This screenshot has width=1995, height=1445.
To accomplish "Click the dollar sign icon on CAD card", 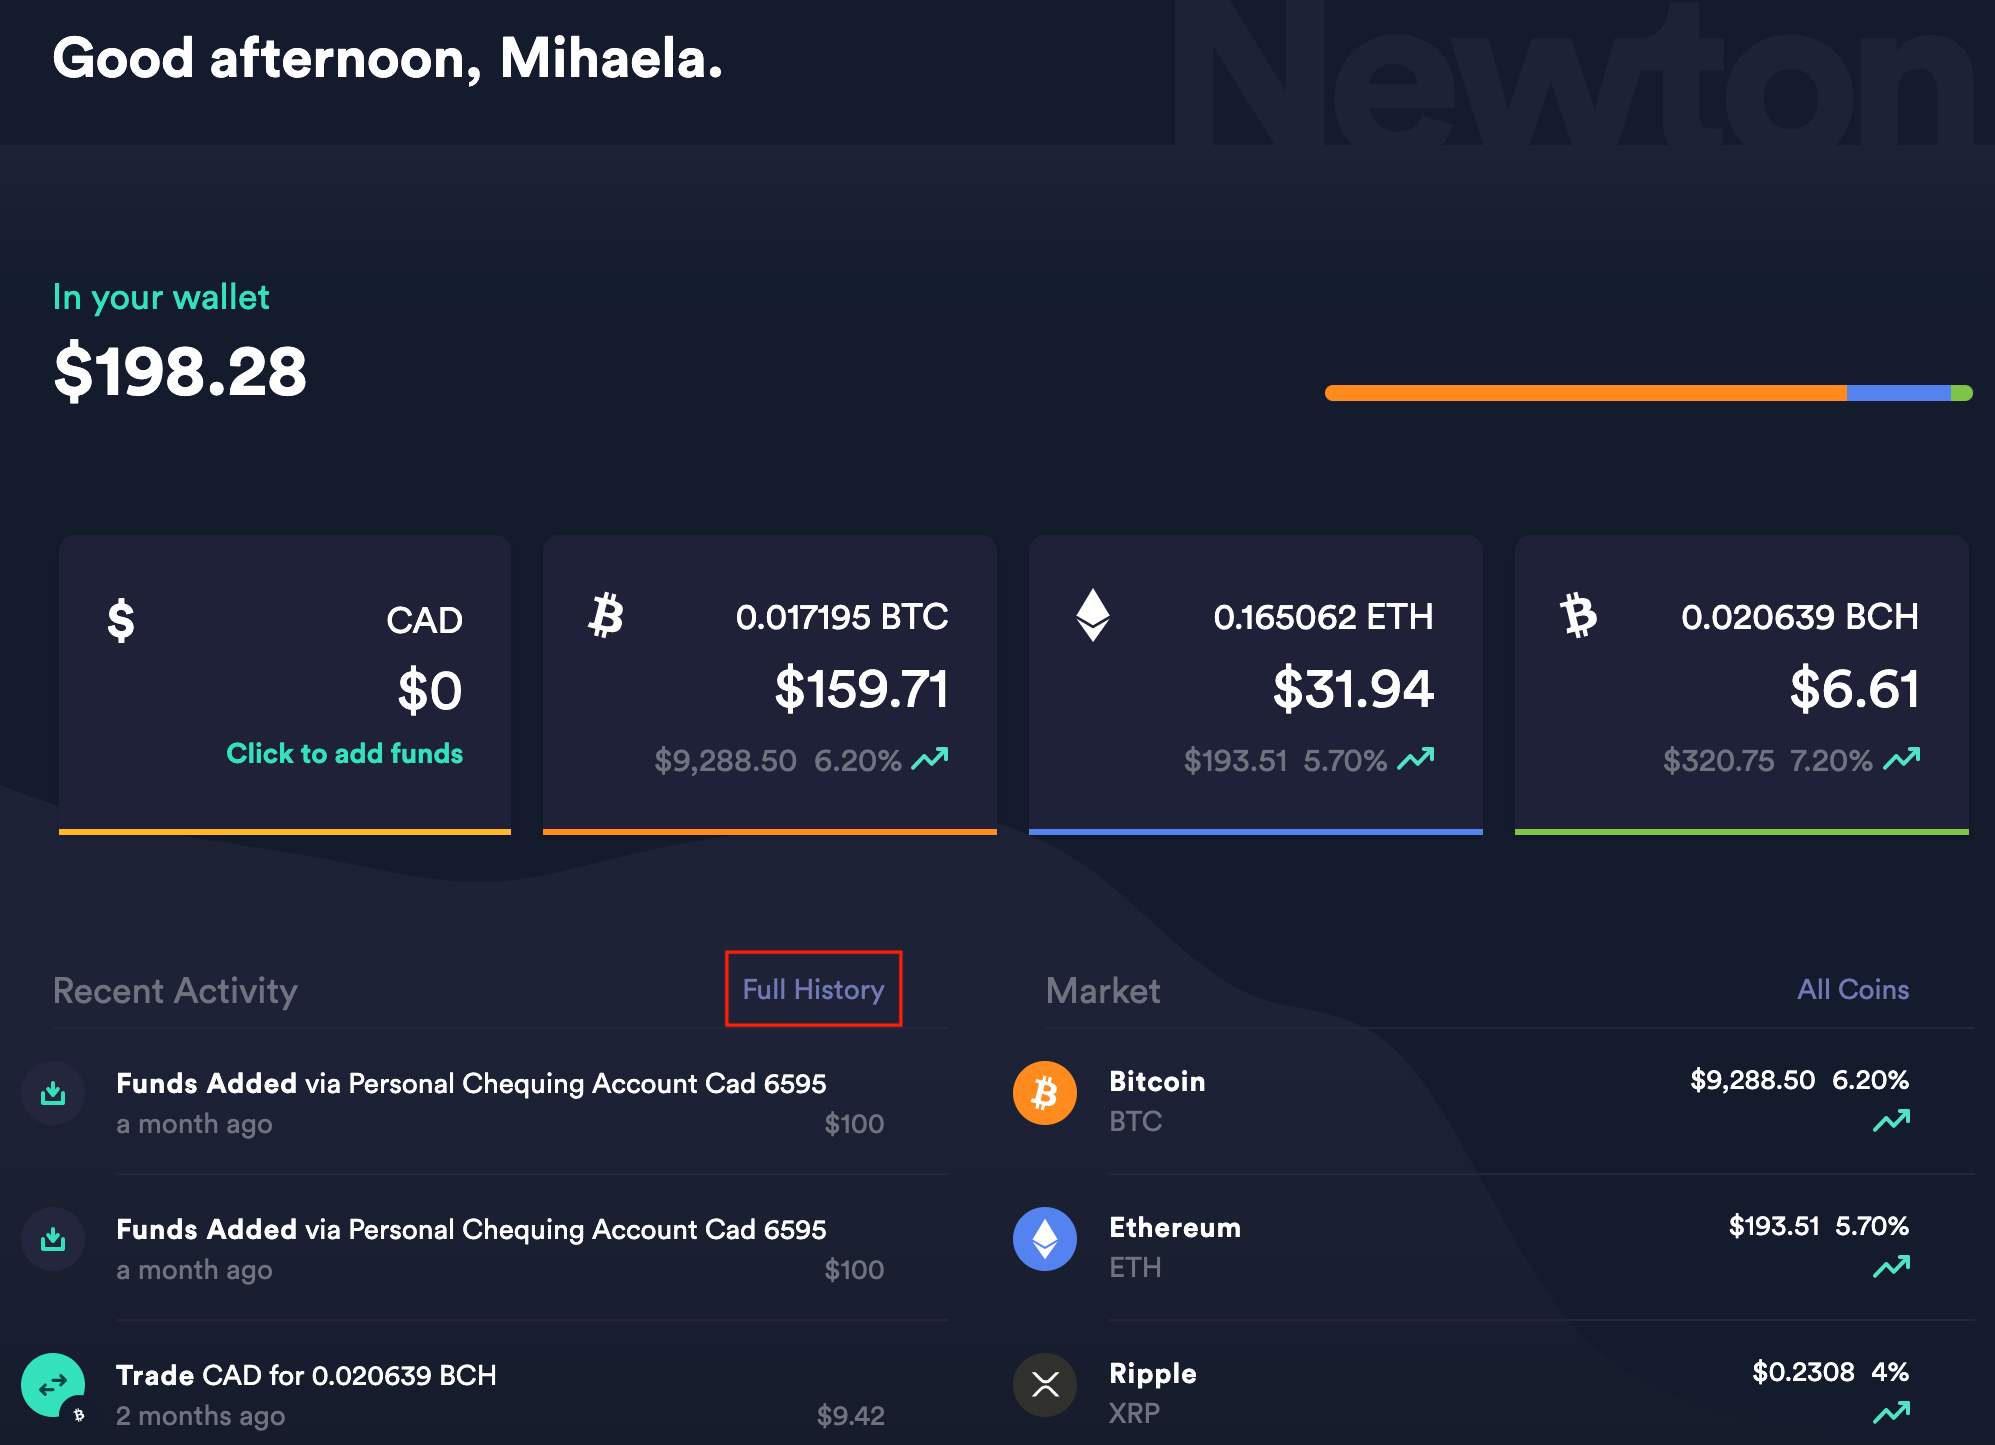I will (x=121, y=620).
